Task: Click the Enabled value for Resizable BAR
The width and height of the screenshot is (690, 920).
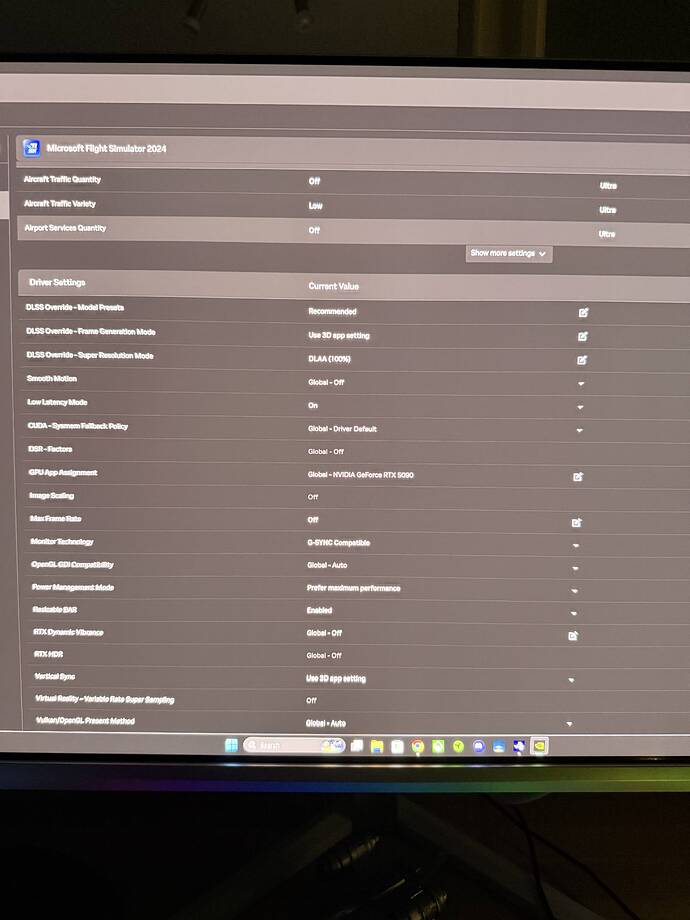Action: click(319, 610)
